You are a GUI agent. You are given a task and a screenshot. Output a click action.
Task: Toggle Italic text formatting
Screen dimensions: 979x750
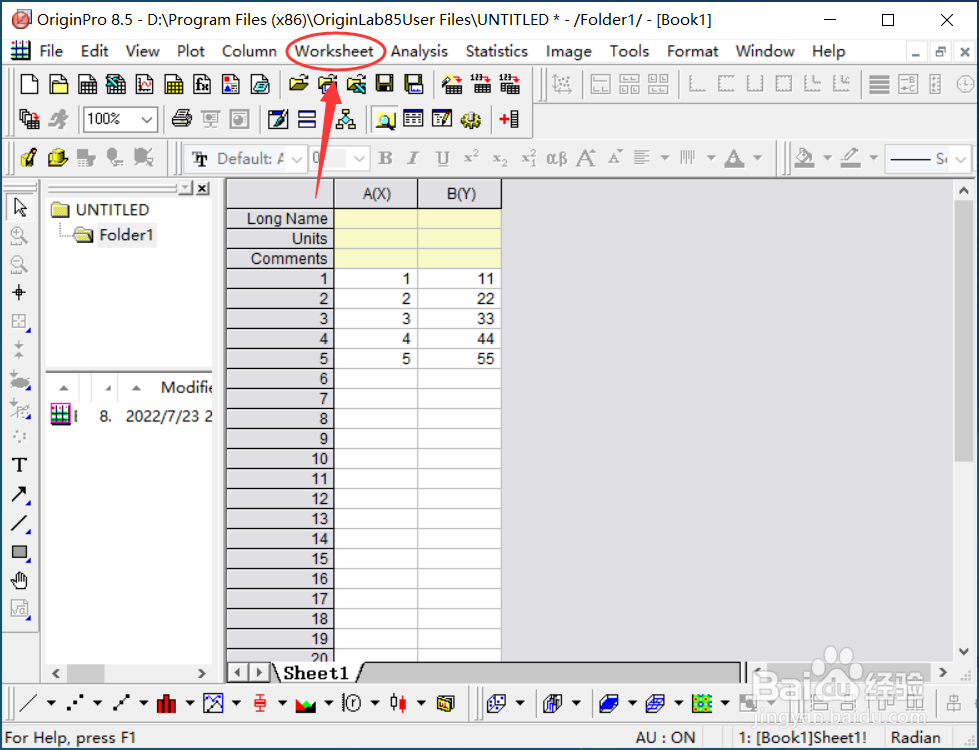click(x=413, y=159)
